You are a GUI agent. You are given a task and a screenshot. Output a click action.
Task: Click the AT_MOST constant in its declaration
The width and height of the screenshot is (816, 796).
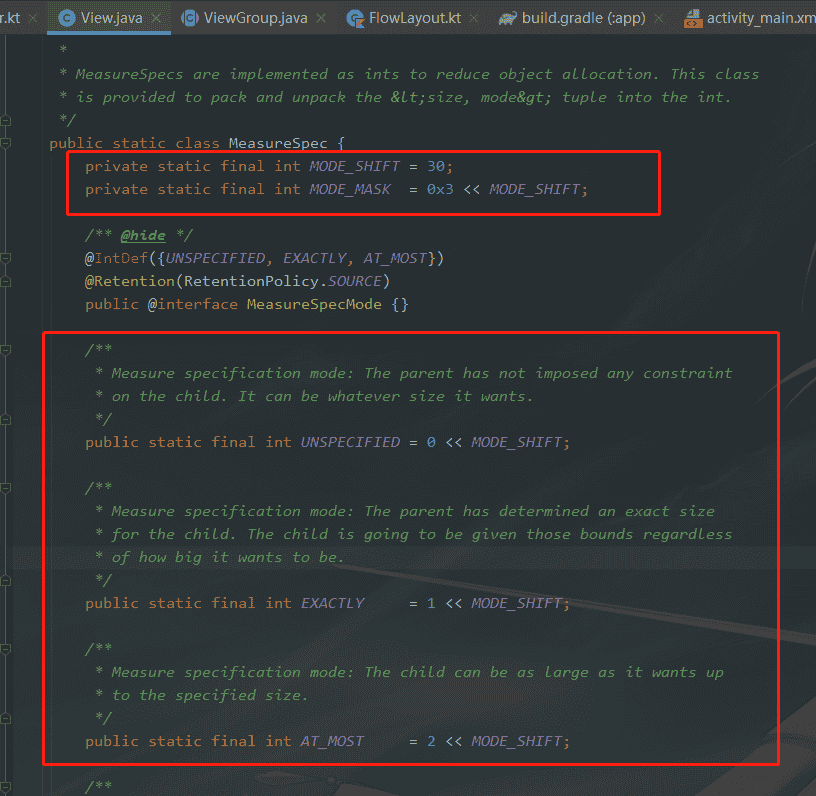click(332, 741)
